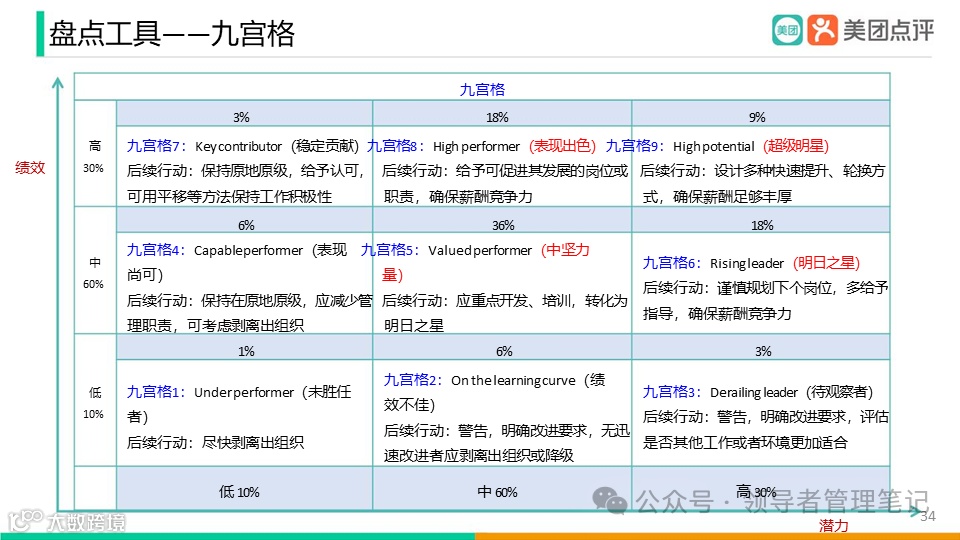
Task: Click the 1% cell above 九宫格1
Action: [x=244, y=347]
